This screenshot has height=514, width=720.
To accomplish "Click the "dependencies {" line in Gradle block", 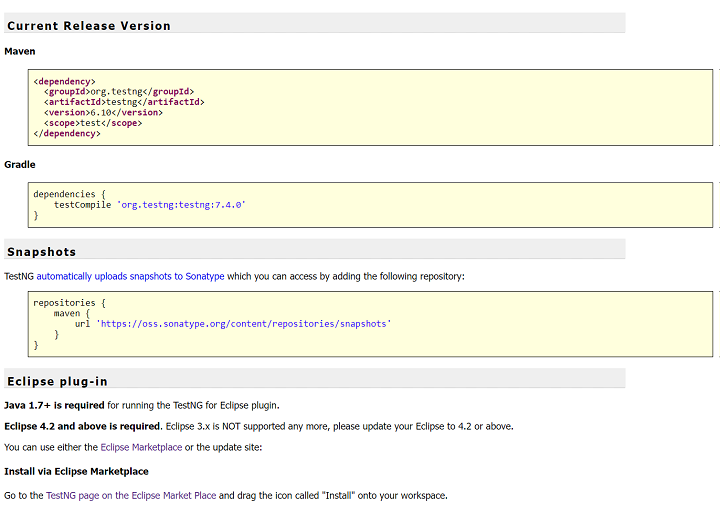I will [x=64, y=194].
